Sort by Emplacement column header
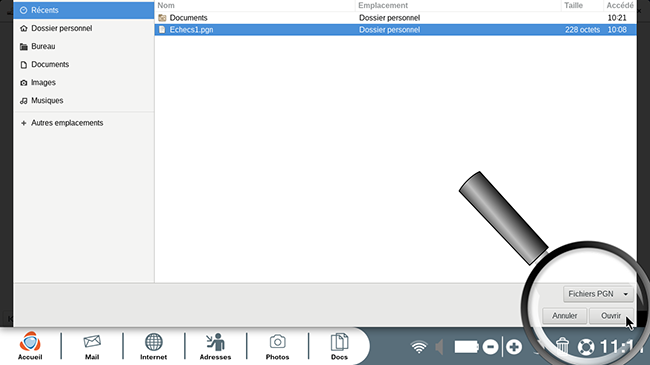650x365 pixels. pyautogui.click(x=458, y=5)
